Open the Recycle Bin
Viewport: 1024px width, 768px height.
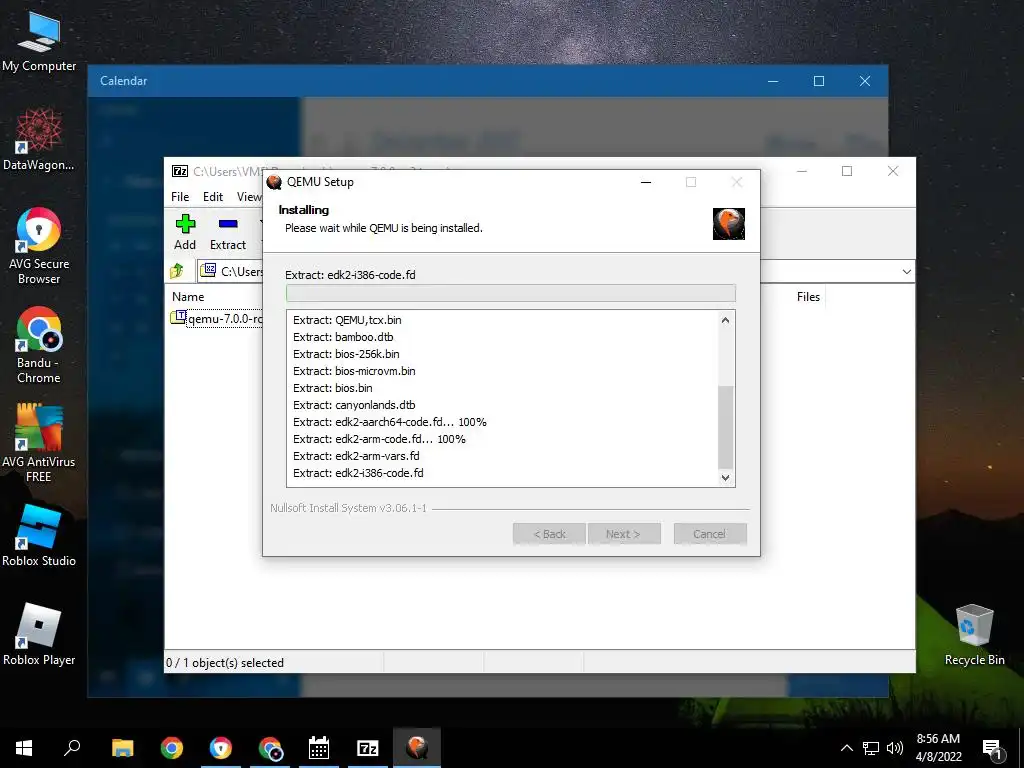[974, 634]
